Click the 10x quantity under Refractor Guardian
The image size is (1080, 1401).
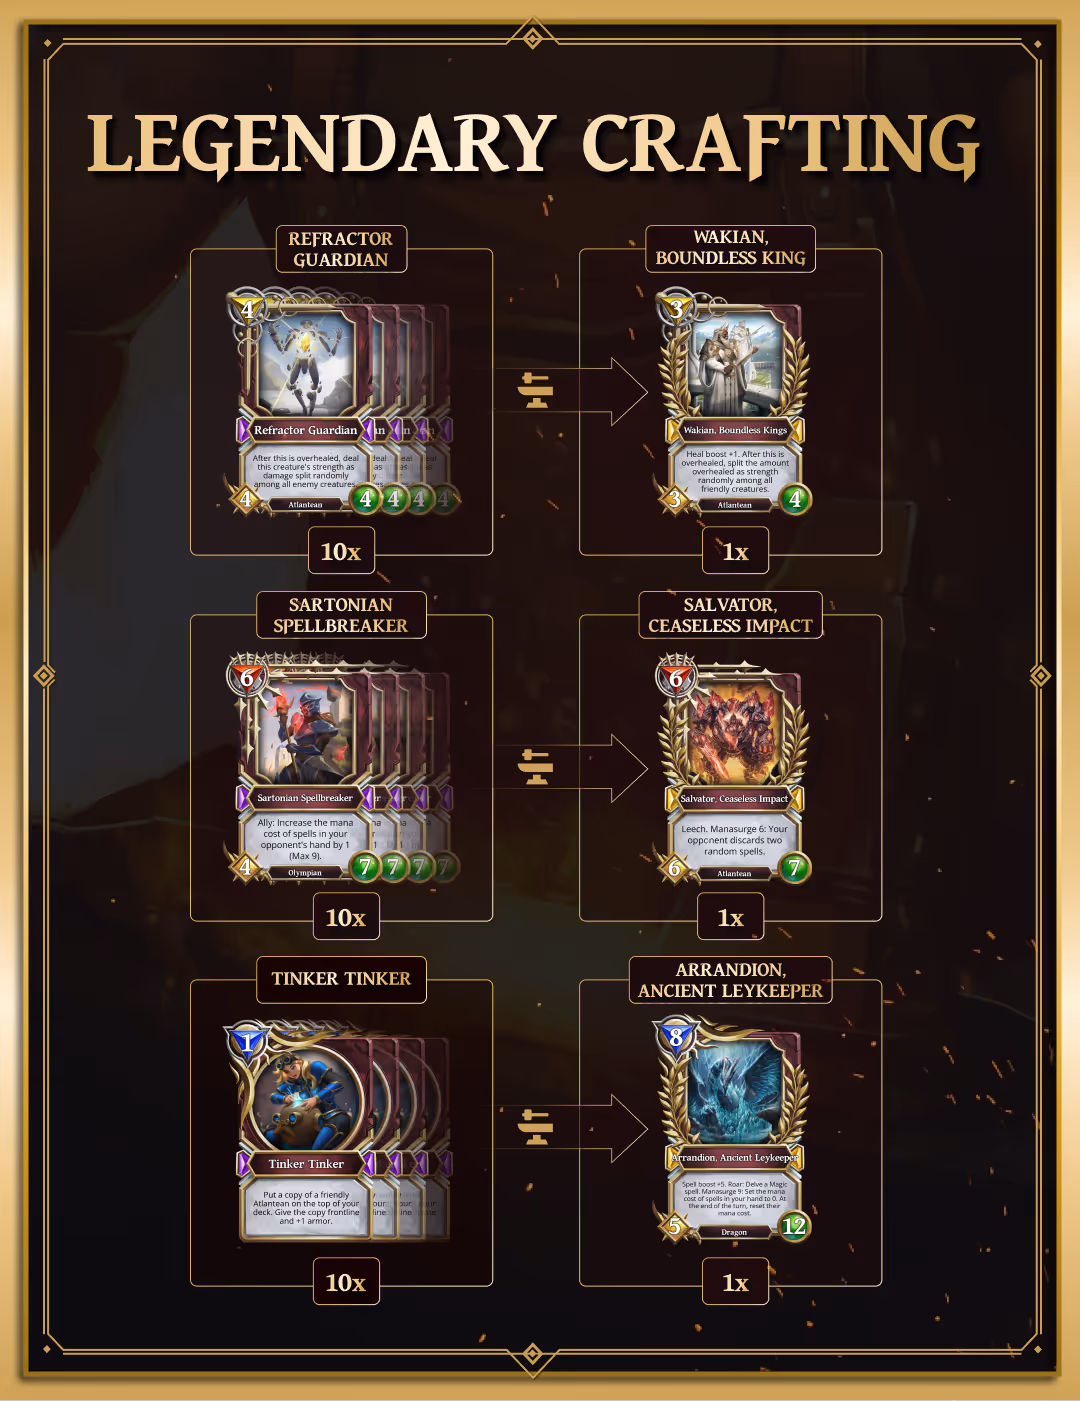pos(341,551)
